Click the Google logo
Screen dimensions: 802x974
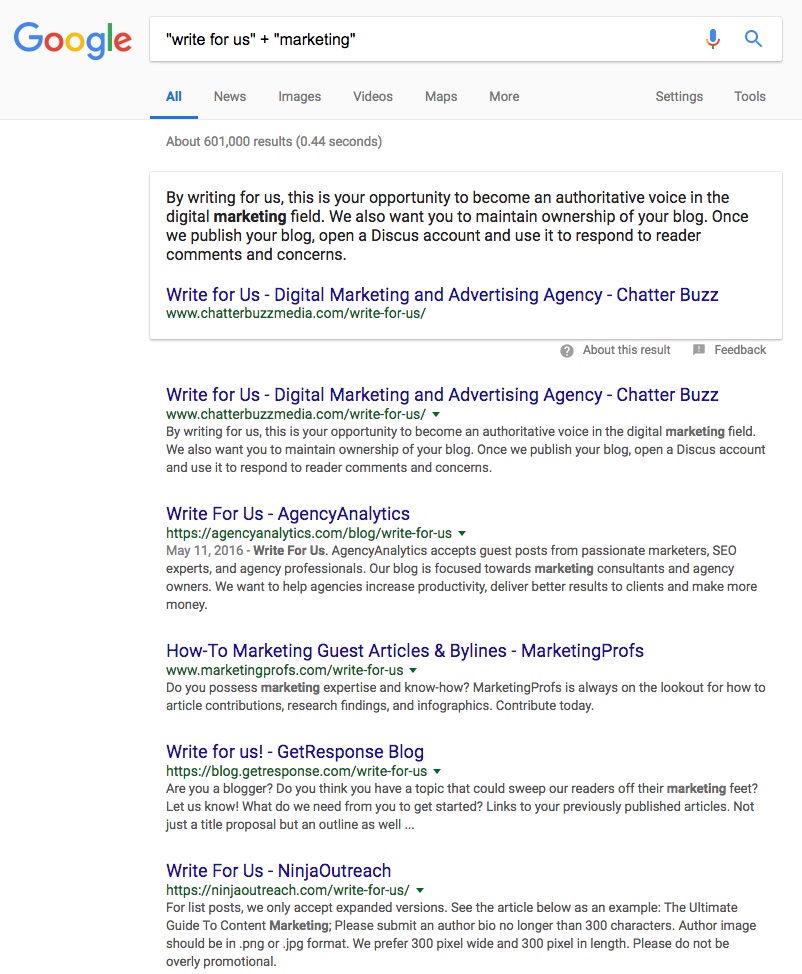point(73,40)
